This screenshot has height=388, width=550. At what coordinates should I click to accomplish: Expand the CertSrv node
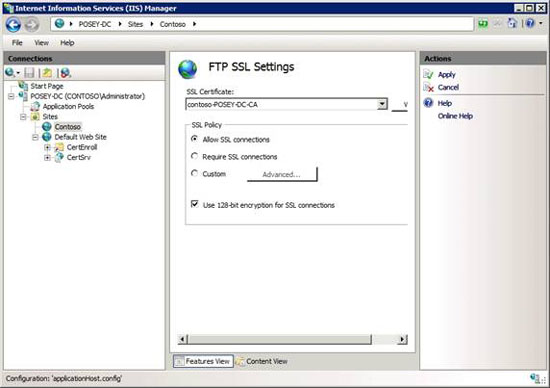coord(47,158)
